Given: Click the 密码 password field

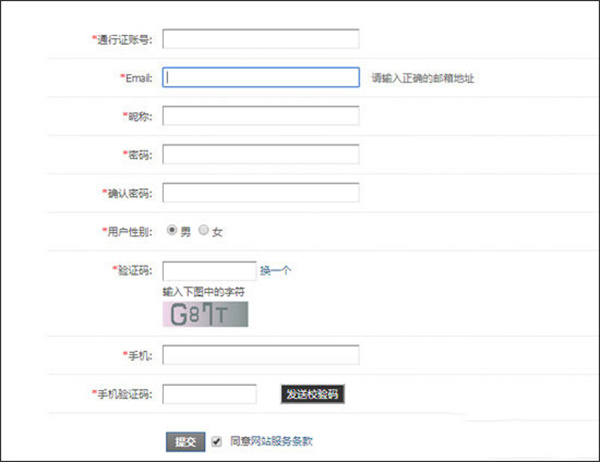Looking at the screenshot, I should [x=261, y=154].
